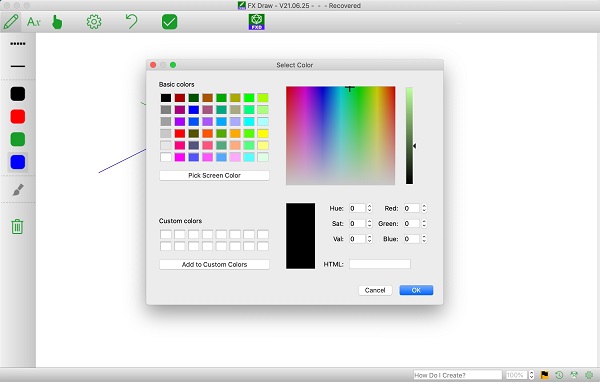Select the black basic color swatch
Screen dimensions: 600x382
(166, 98)
